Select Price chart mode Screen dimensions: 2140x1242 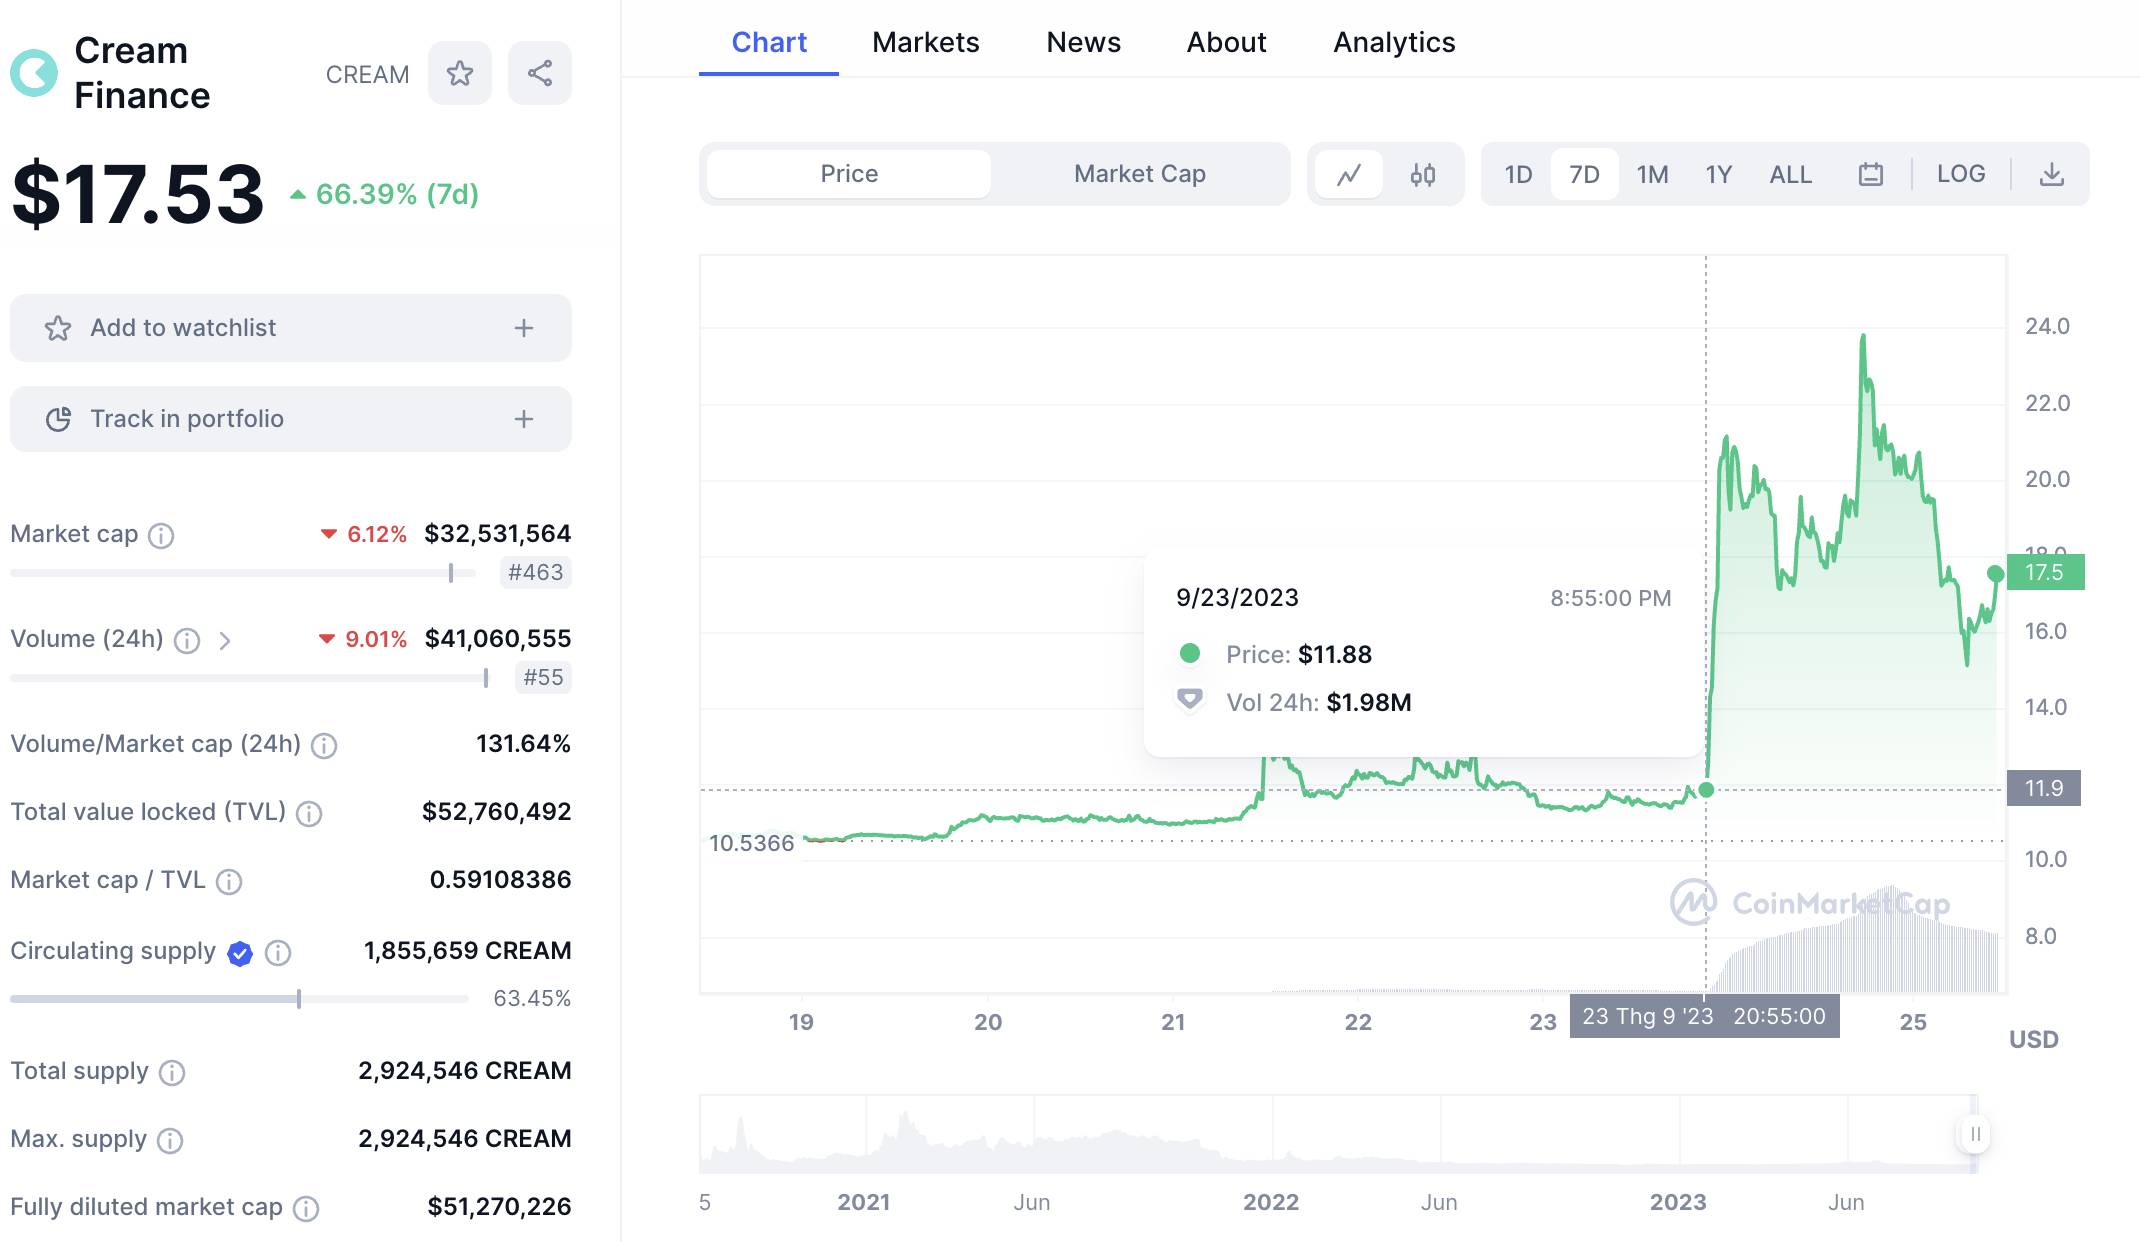tap(849, 174)
